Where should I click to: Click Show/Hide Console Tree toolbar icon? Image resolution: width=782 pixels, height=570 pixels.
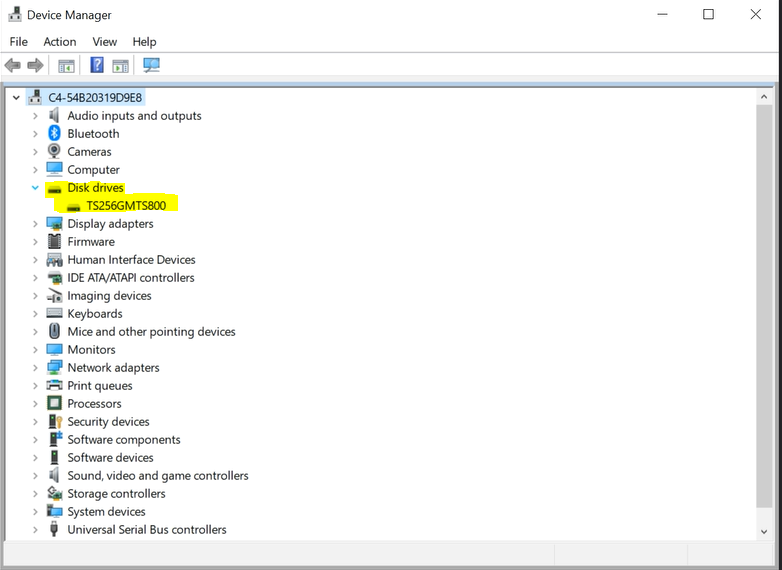point(66,65)
